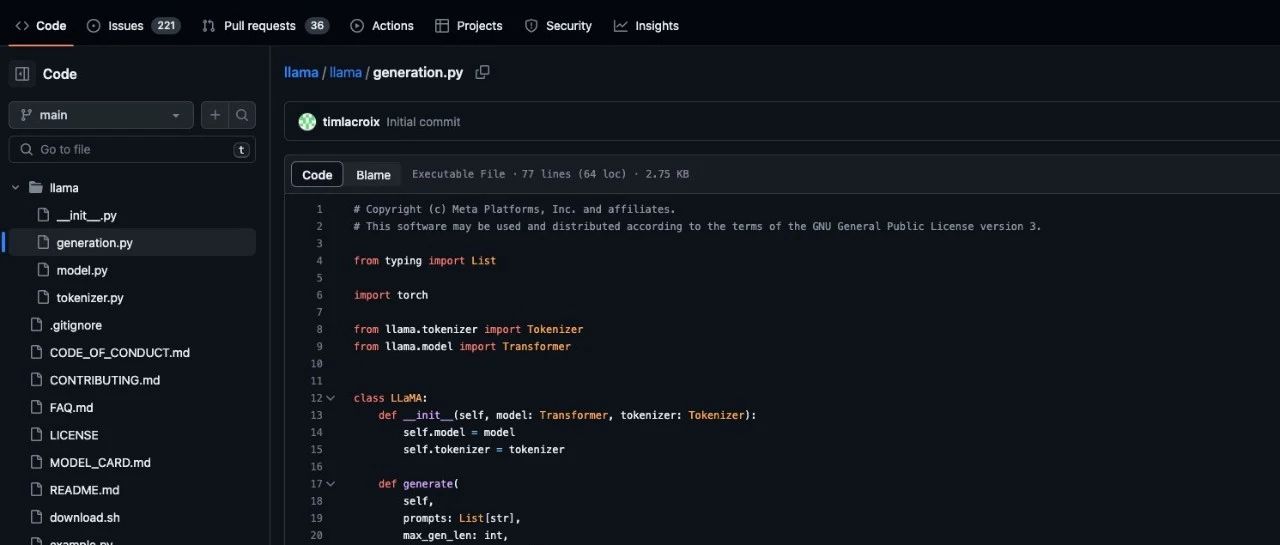The width and height of the screenshot is (1280, 545).
Task: Open the Code tab
Action: pos(41,25)
